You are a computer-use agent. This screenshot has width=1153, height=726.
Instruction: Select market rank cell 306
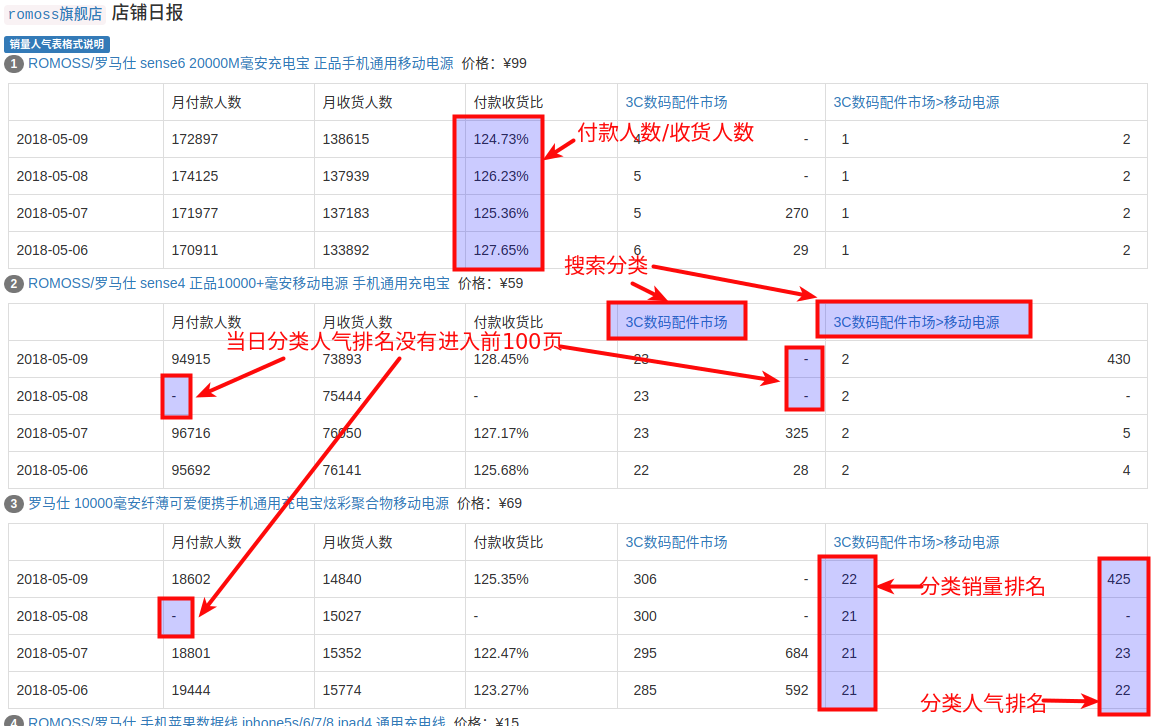click(645, 579)
